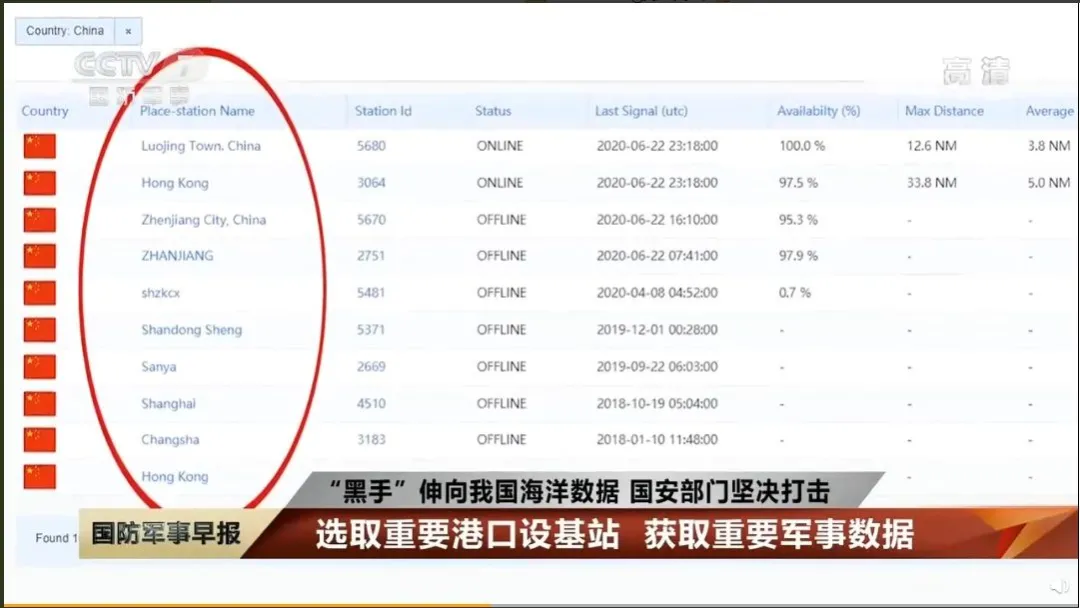
Task: Click the Country: China filter tag
Action: (65, 31)
